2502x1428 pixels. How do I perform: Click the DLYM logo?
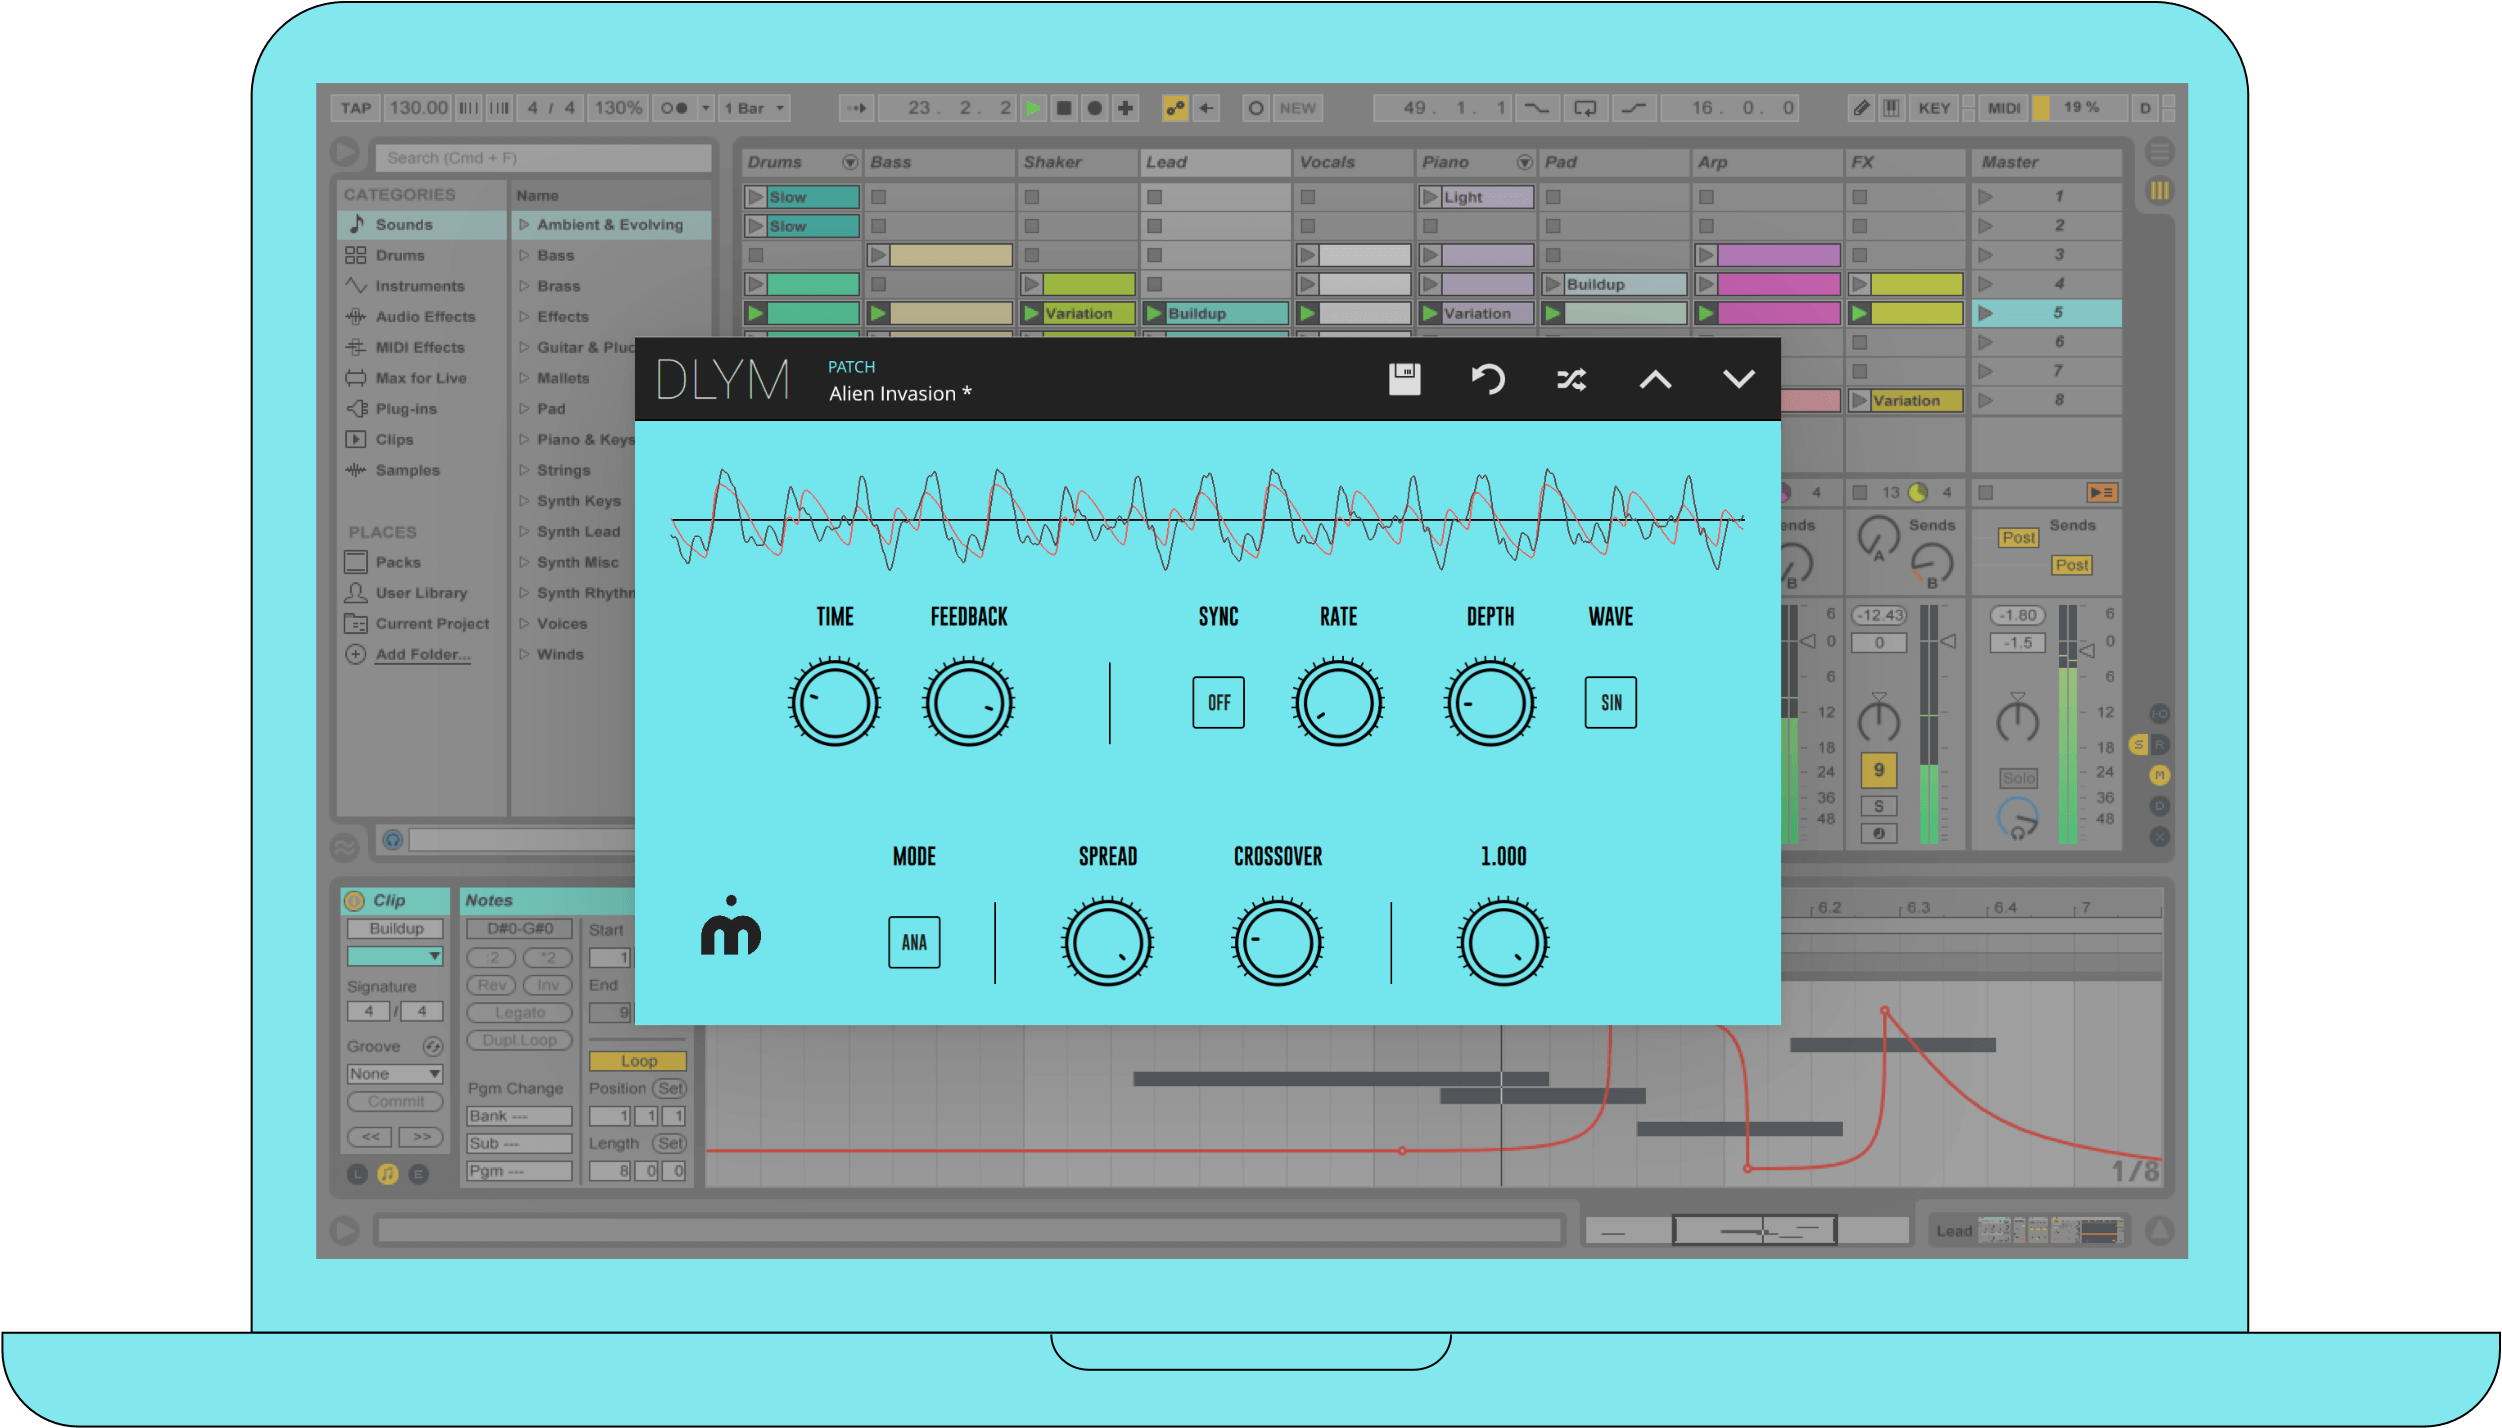click(723, 380)
